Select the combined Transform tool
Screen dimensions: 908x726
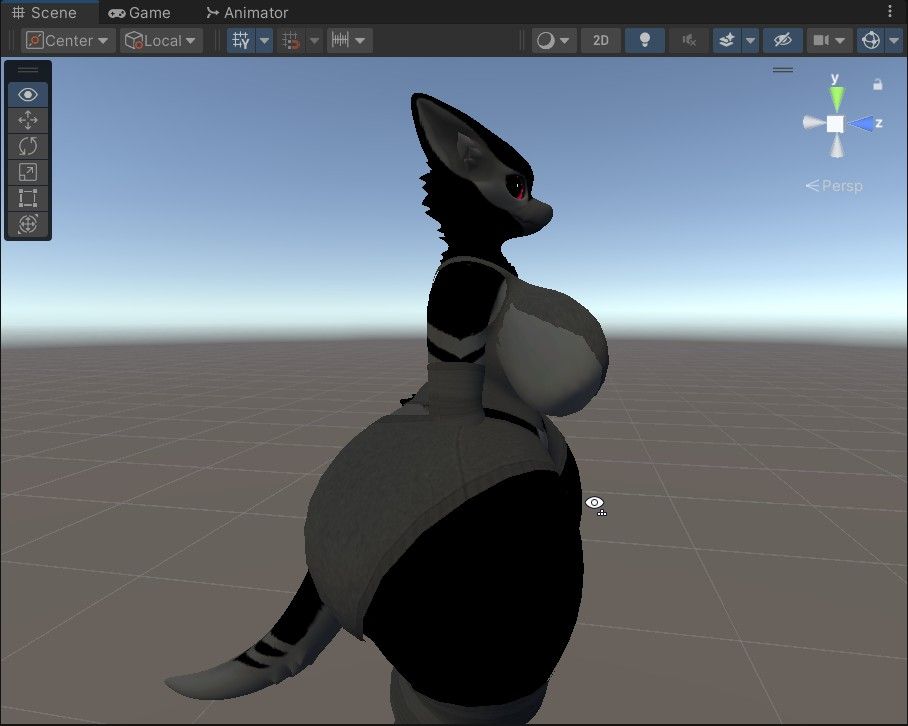tap(28, 224)
